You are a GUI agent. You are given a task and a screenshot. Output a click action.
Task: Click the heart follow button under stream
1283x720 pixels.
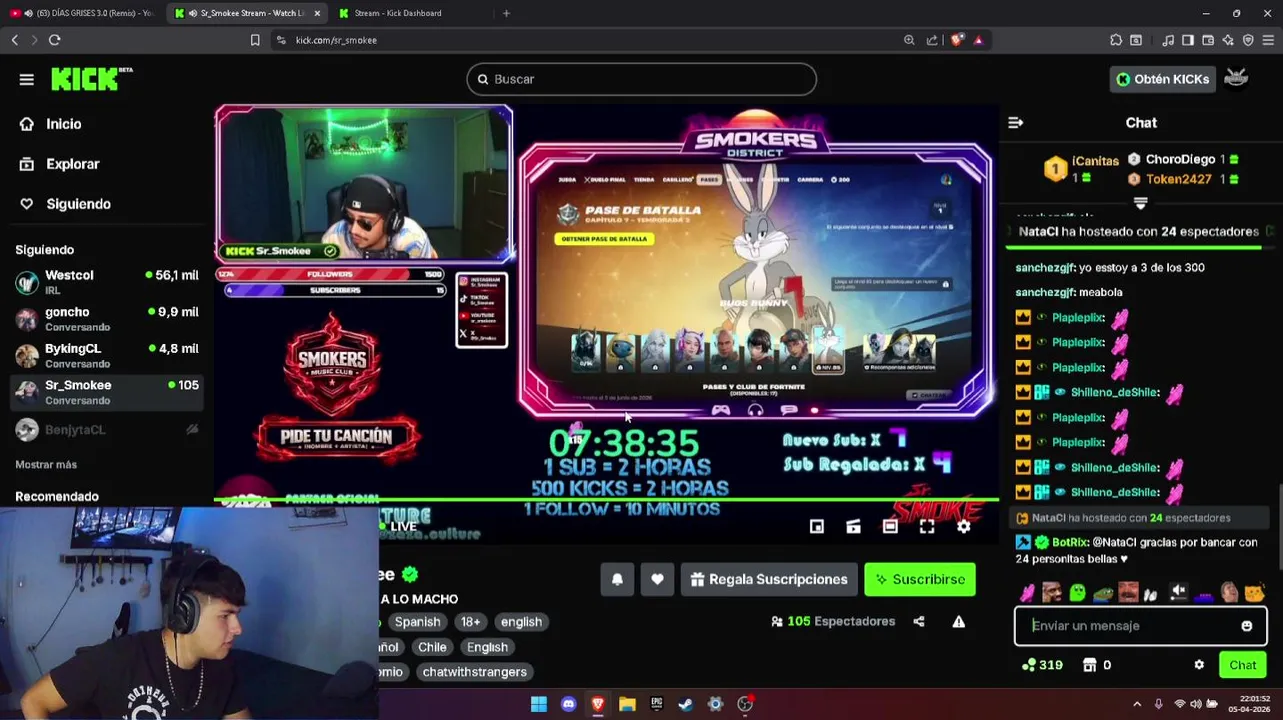(x=657, y=579)
